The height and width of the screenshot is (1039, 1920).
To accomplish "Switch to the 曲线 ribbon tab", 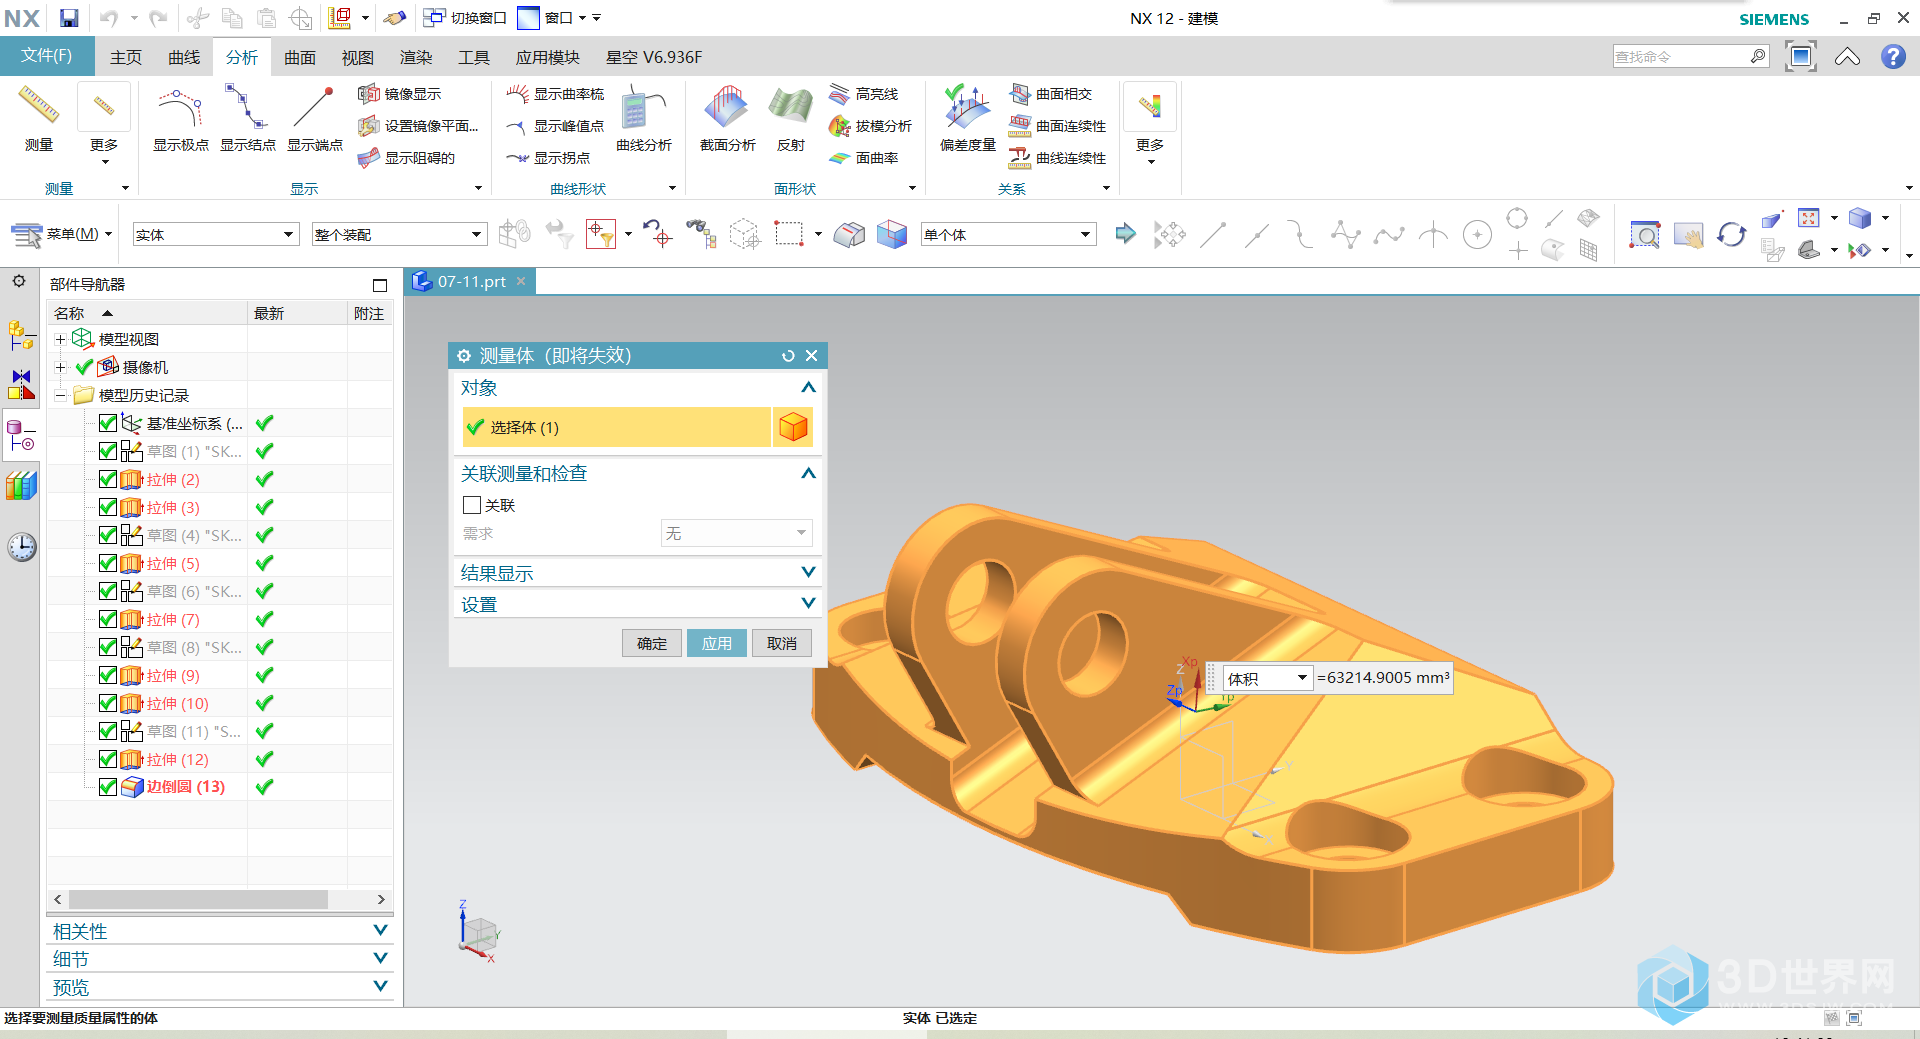I will click(x=184, y=57).
